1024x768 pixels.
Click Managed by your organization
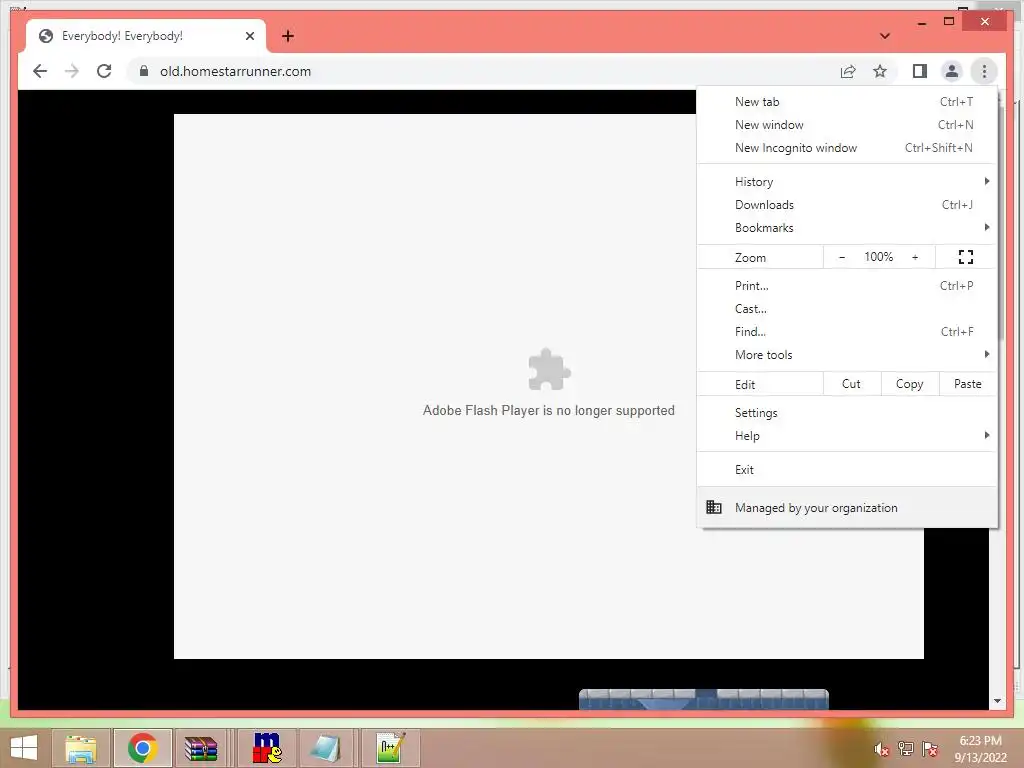[847, 507]
